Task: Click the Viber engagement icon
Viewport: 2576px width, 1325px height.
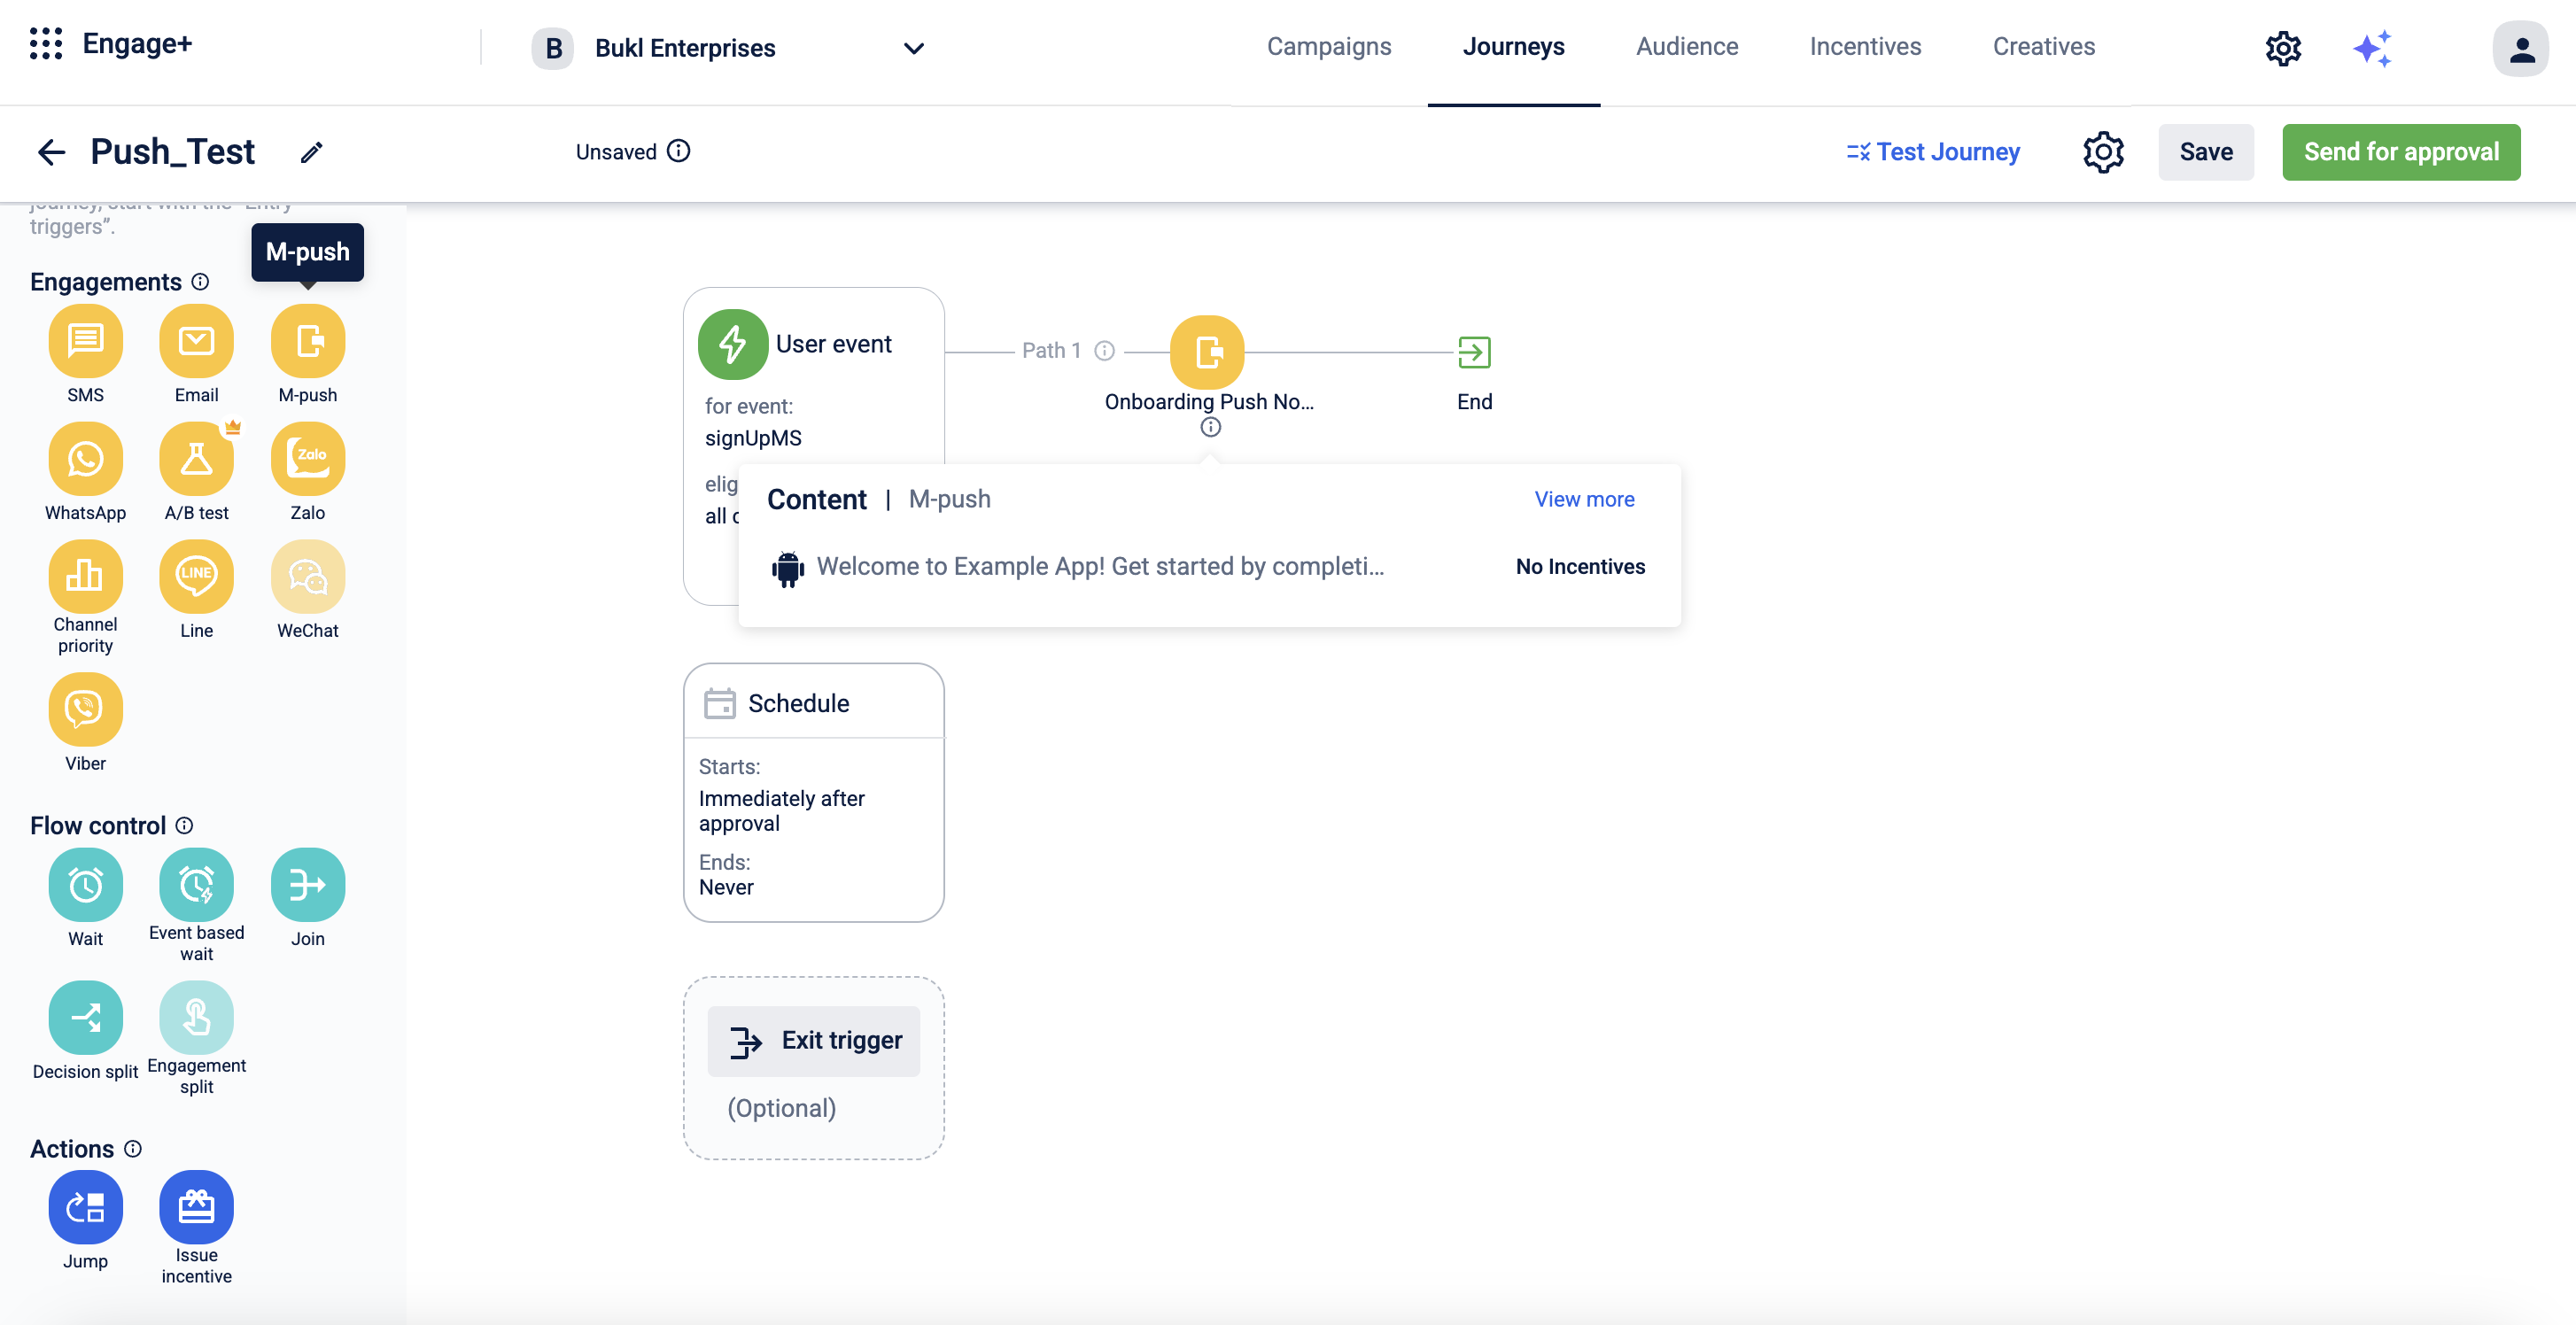Action: point(85,709)
